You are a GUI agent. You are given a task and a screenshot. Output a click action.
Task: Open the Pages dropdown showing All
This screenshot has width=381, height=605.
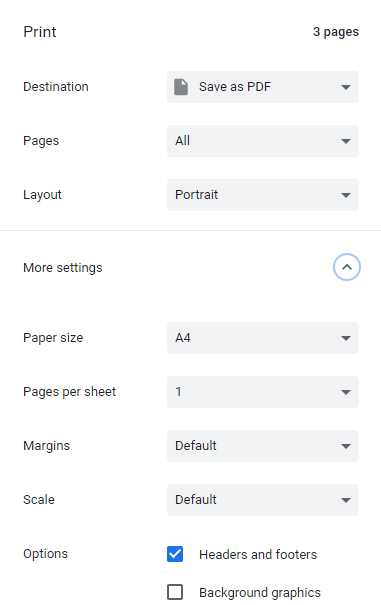click(x=263, y=141)
